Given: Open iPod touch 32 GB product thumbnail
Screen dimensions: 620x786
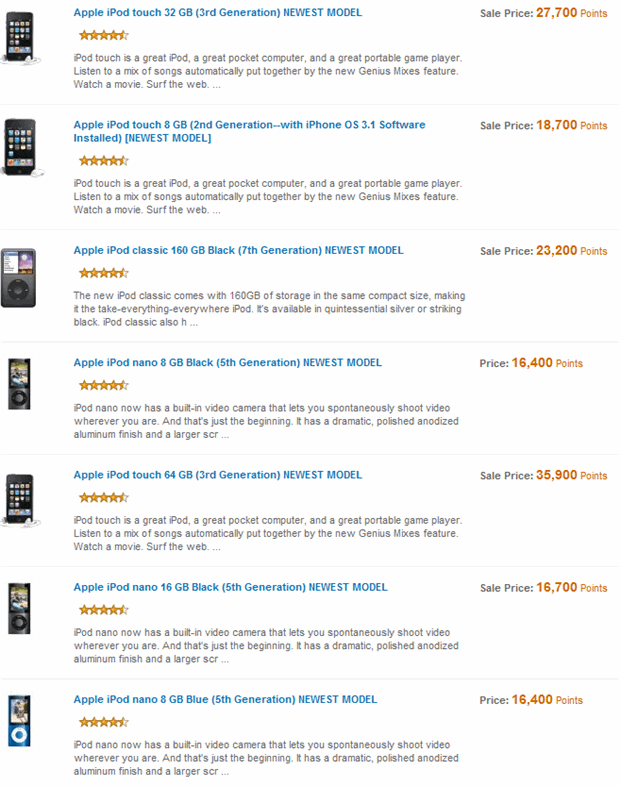Looking at the screenshot, I should 21,38.
